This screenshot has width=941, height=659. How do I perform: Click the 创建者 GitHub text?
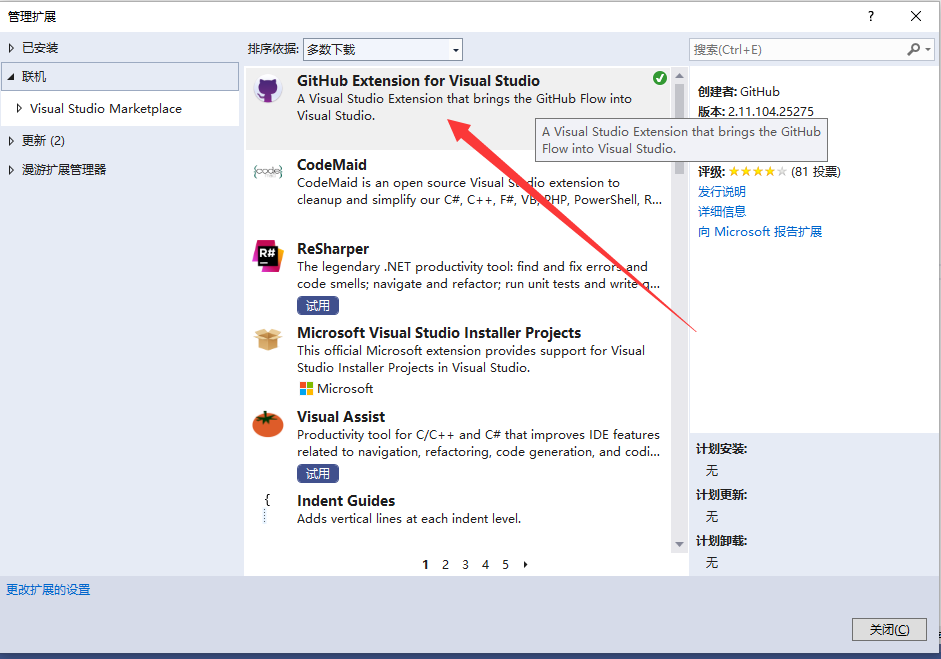click(x=739, y=92)
